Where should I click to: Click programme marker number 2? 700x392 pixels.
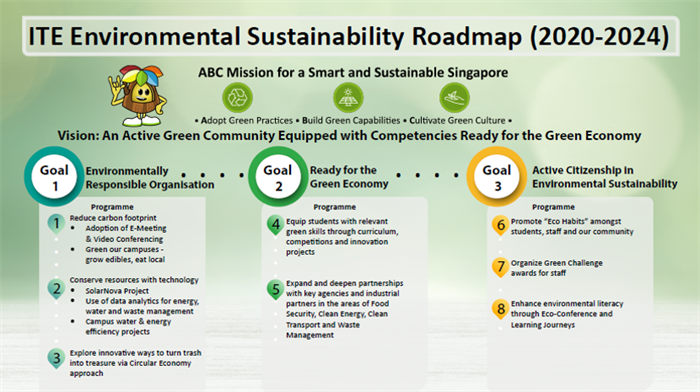pos(56,289)
